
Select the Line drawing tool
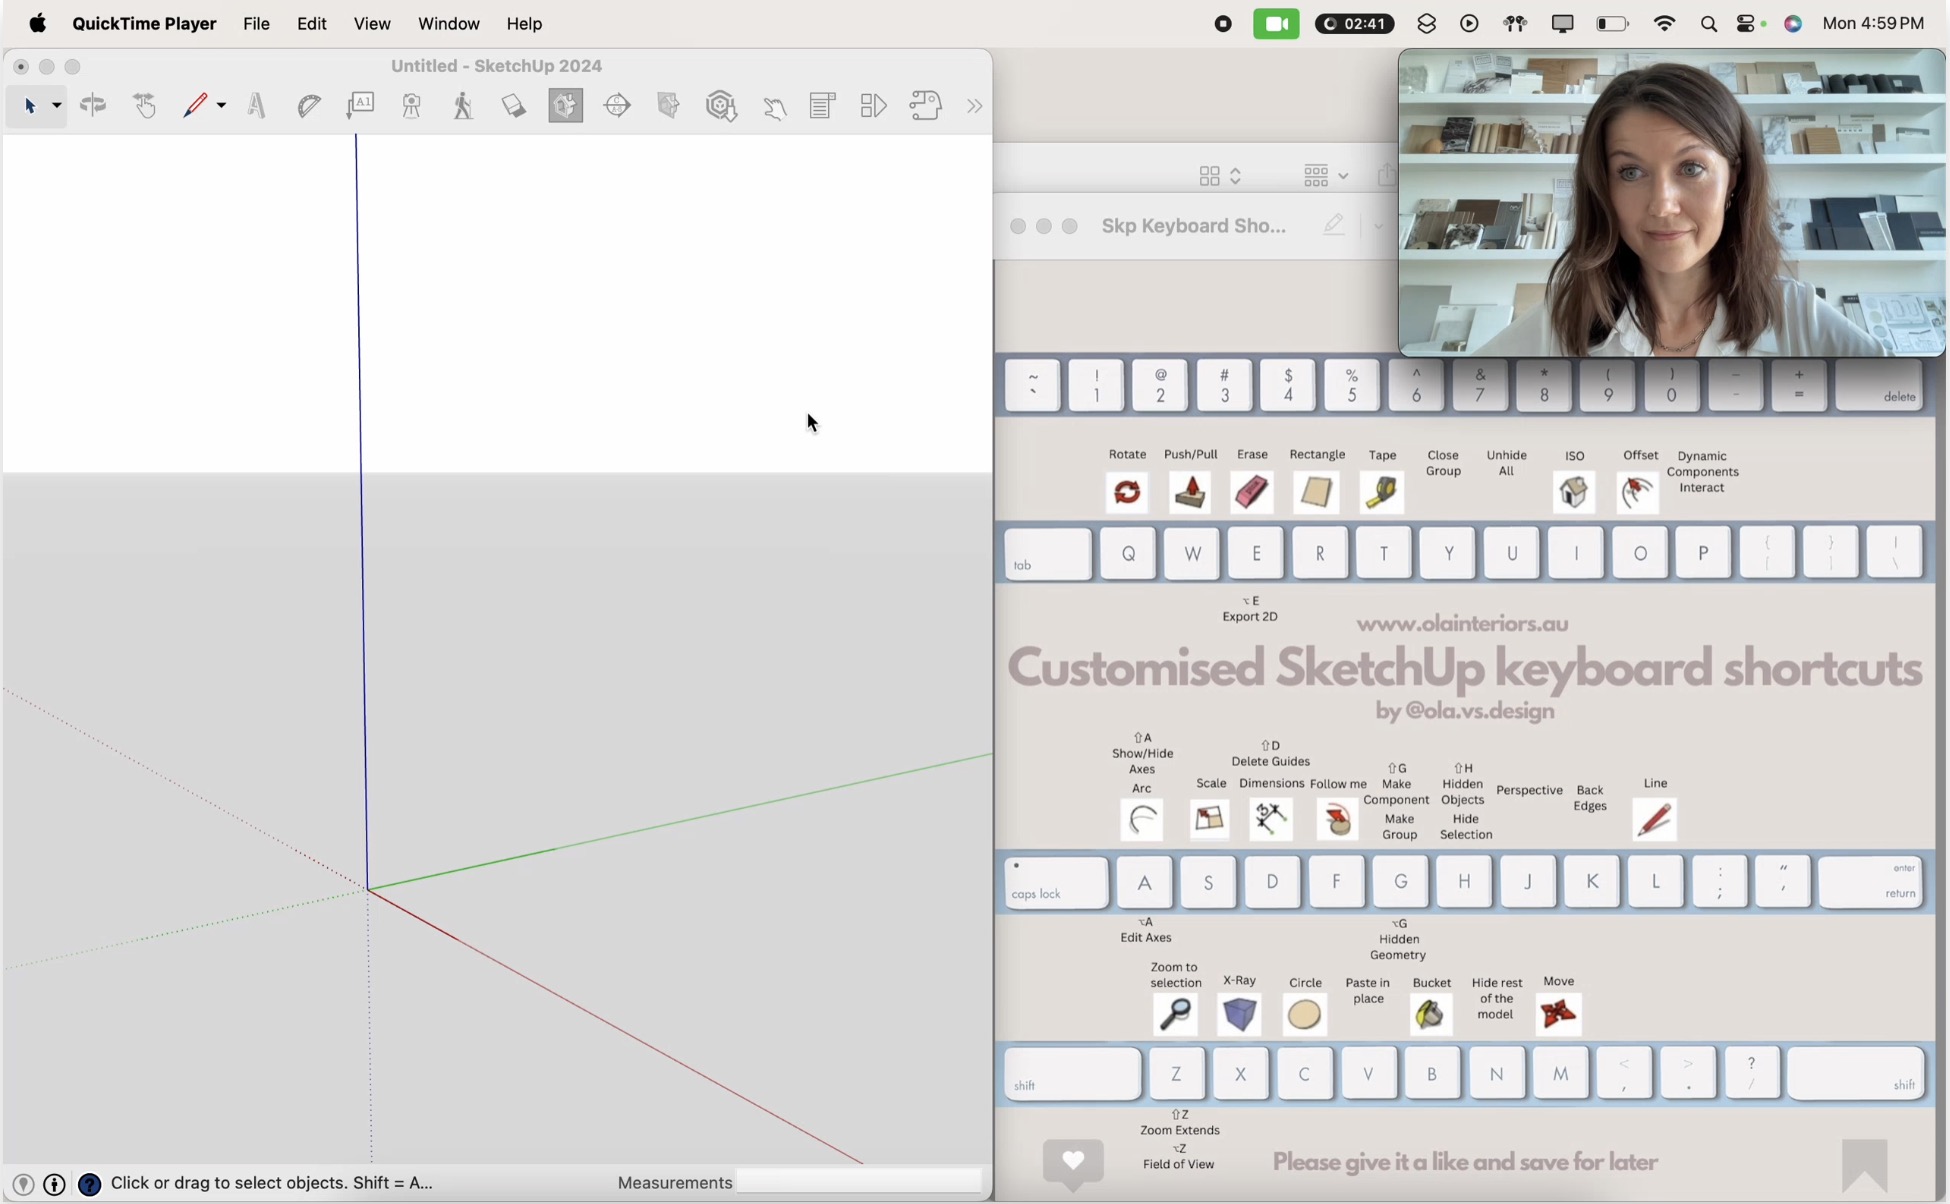point(194,105)
